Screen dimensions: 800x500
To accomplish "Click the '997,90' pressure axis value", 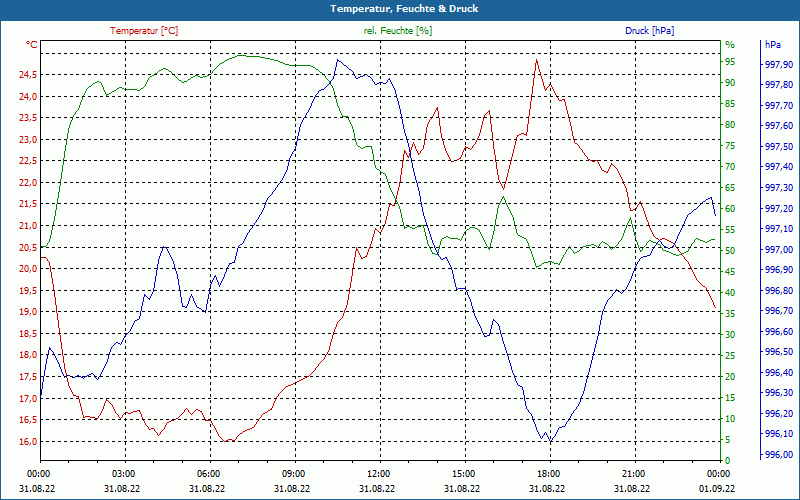I will coord(779,64).
